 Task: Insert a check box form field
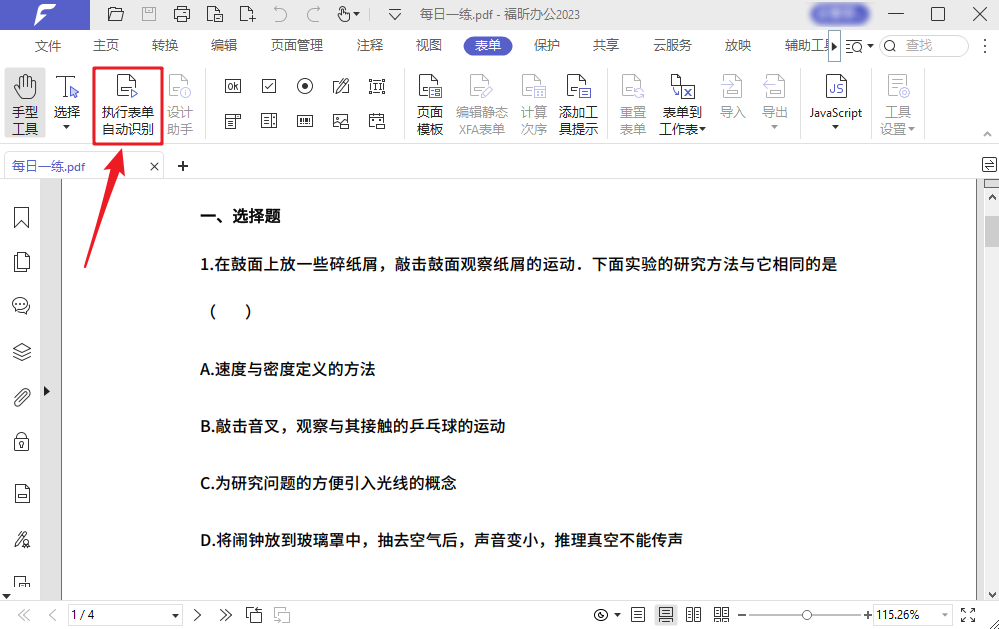pyautogui.click(x=268, y=87)
